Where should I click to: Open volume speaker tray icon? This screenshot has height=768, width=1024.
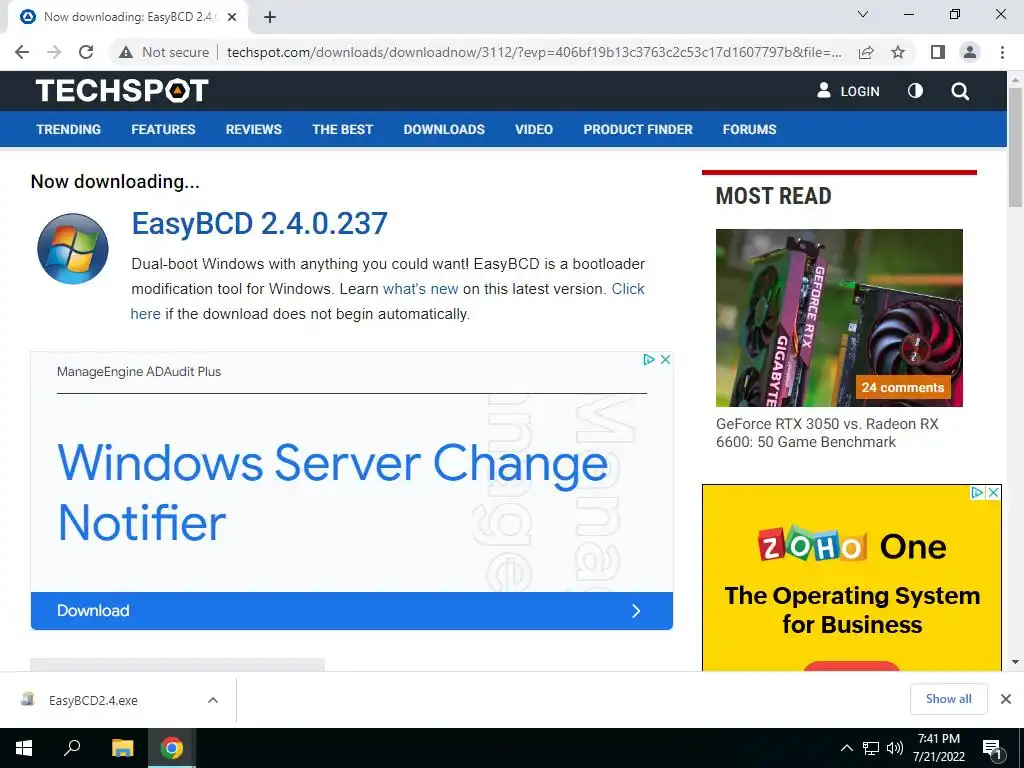pos(895,748)
